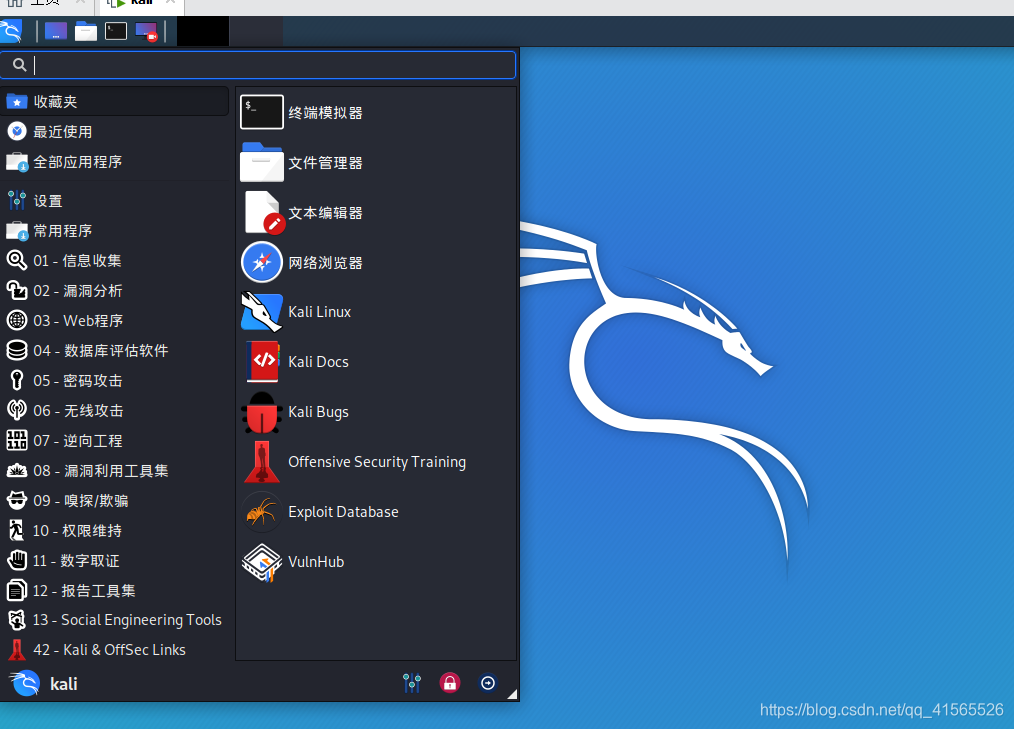Click the menu resize grip corner

(x=512, y=694)
